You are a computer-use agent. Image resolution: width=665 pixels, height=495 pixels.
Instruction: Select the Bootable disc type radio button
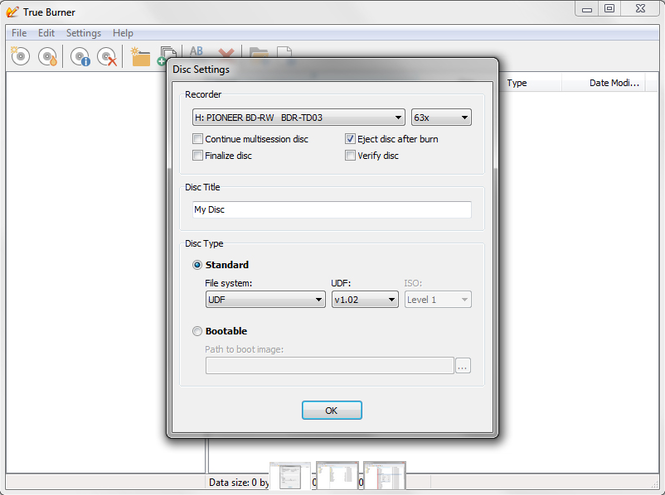(197, 331)
